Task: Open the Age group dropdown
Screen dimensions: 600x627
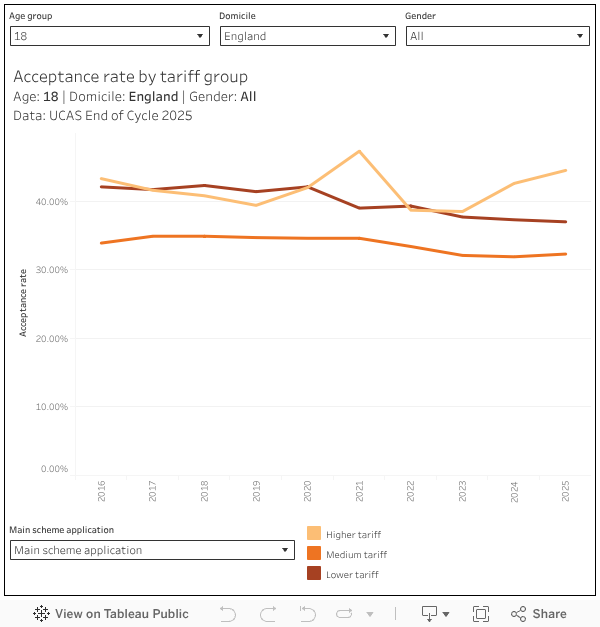Action: [109, 36]
